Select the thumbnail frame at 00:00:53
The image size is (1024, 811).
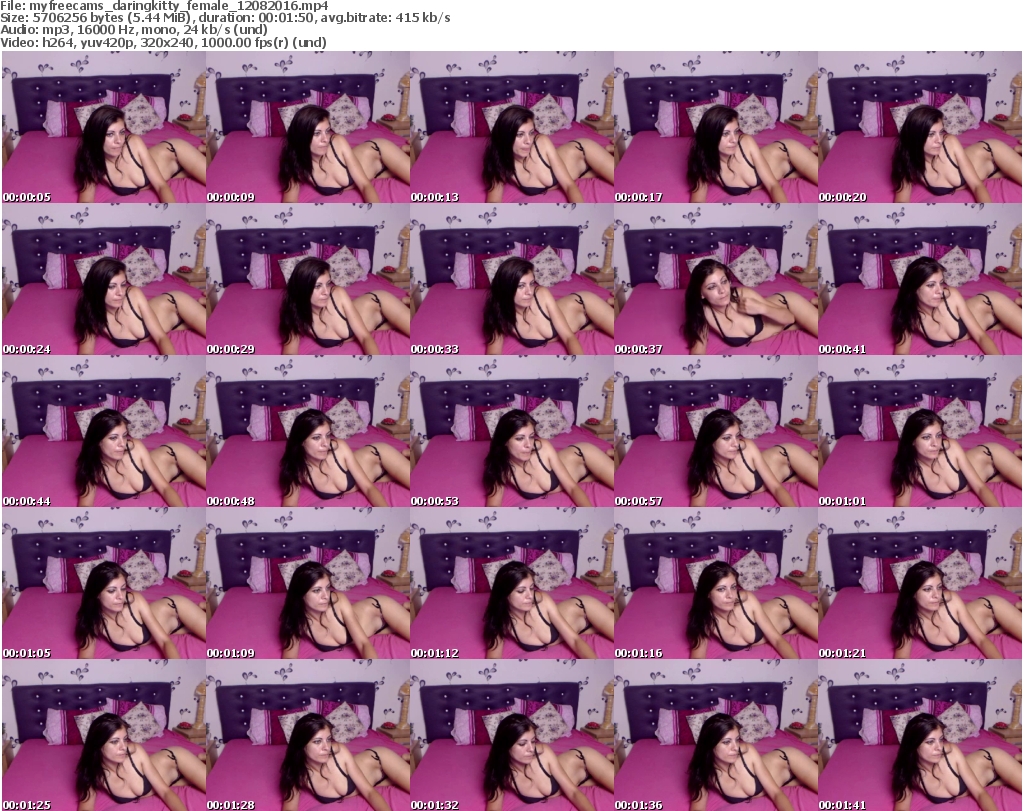coord(511,432)
